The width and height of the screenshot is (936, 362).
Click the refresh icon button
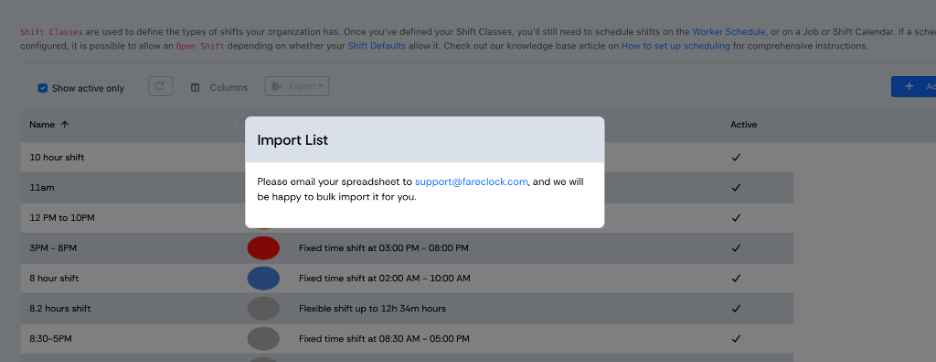(x=160, y=87)
